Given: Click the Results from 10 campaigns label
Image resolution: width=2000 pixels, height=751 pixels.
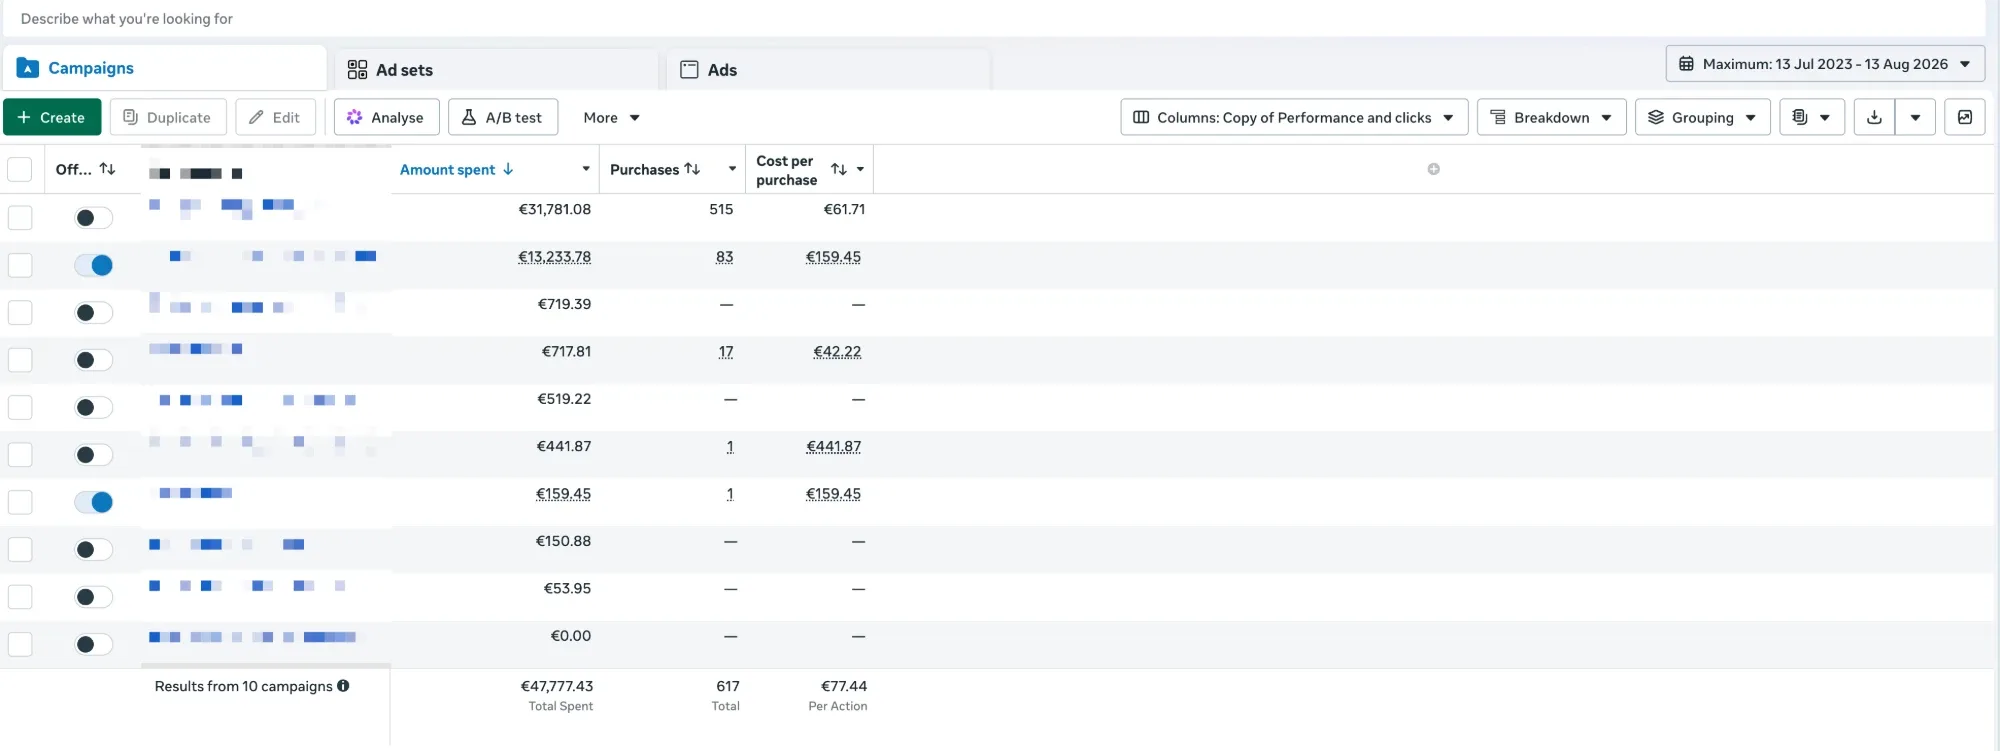Looking at the screenshot, I should coord(243,686).
